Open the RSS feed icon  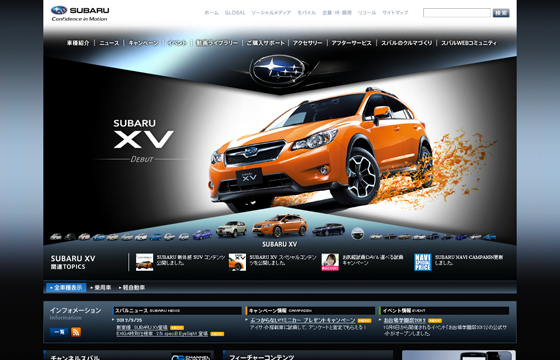pos(76,332)
